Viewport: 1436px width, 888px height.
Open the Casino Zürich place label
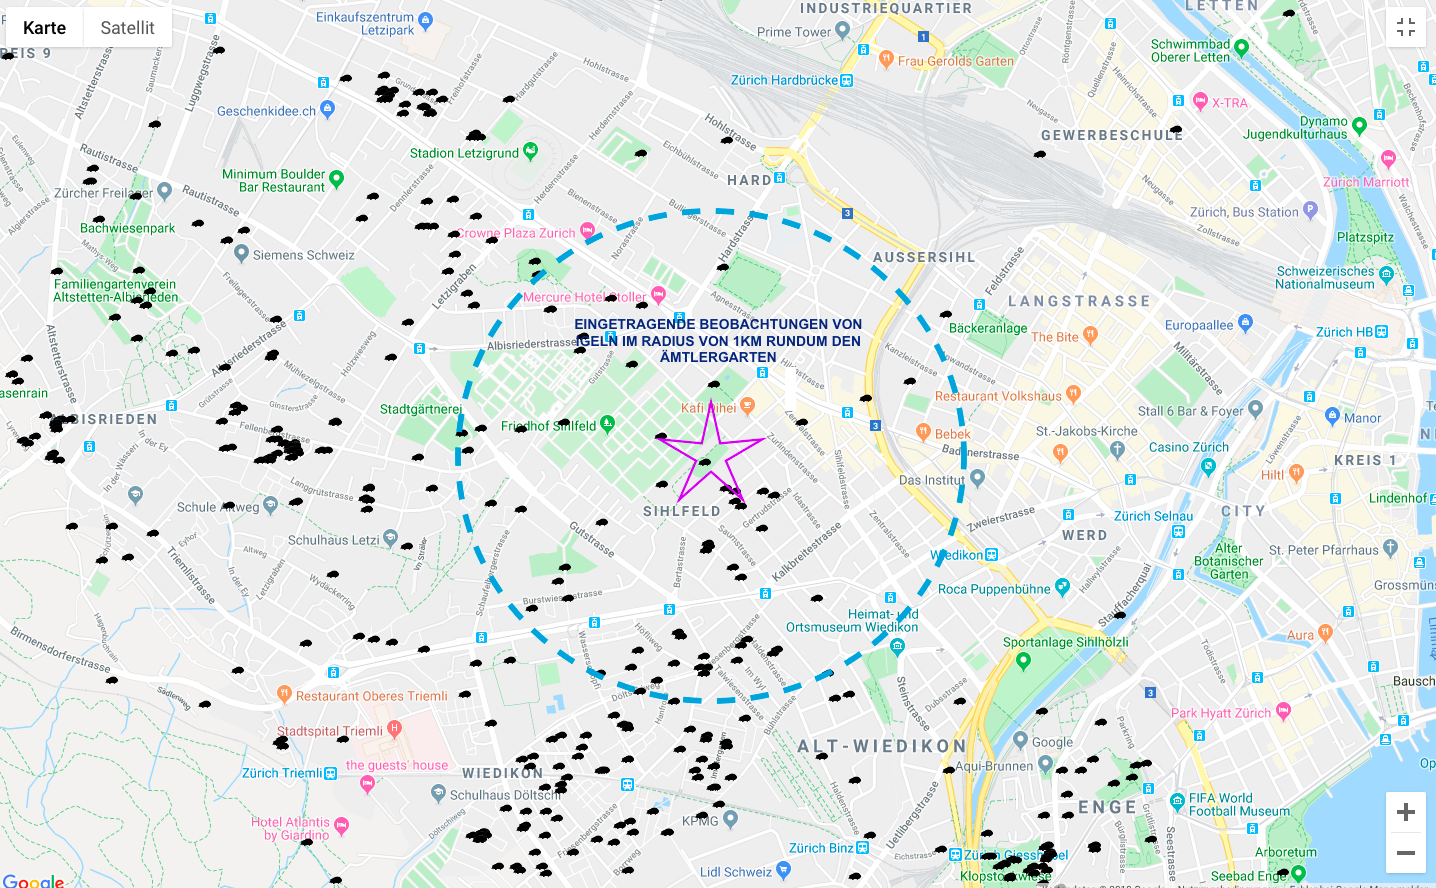(1188, 447)
